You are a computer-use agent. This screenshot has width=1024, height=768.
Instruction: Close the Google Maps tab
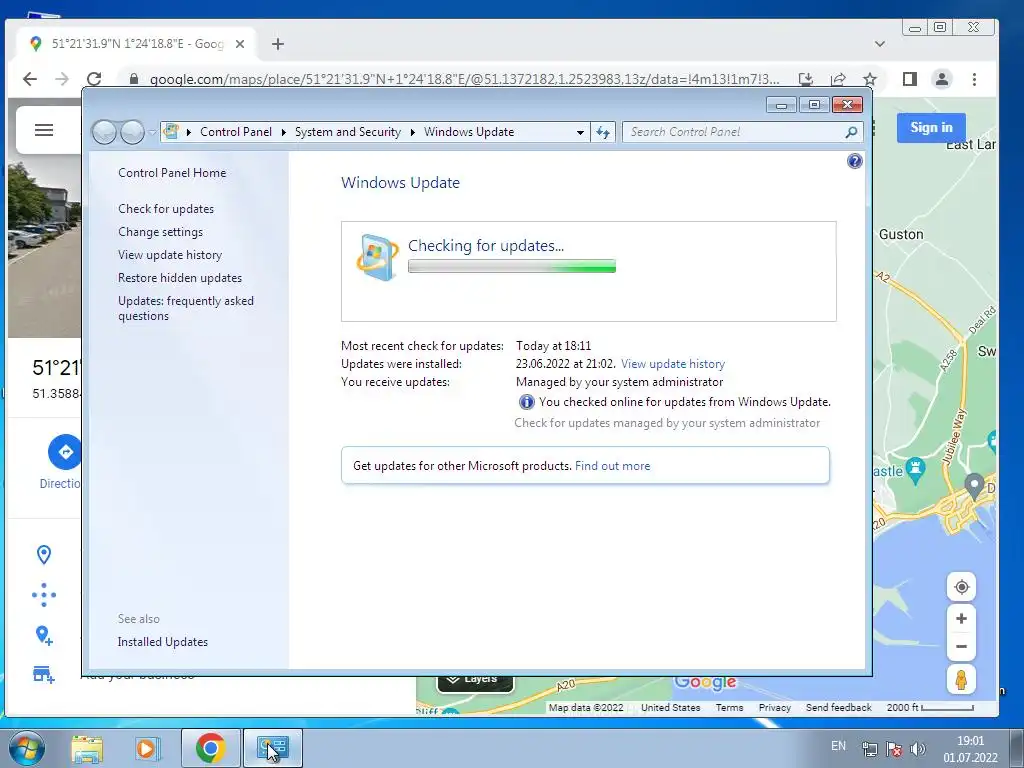pos(240,44)
